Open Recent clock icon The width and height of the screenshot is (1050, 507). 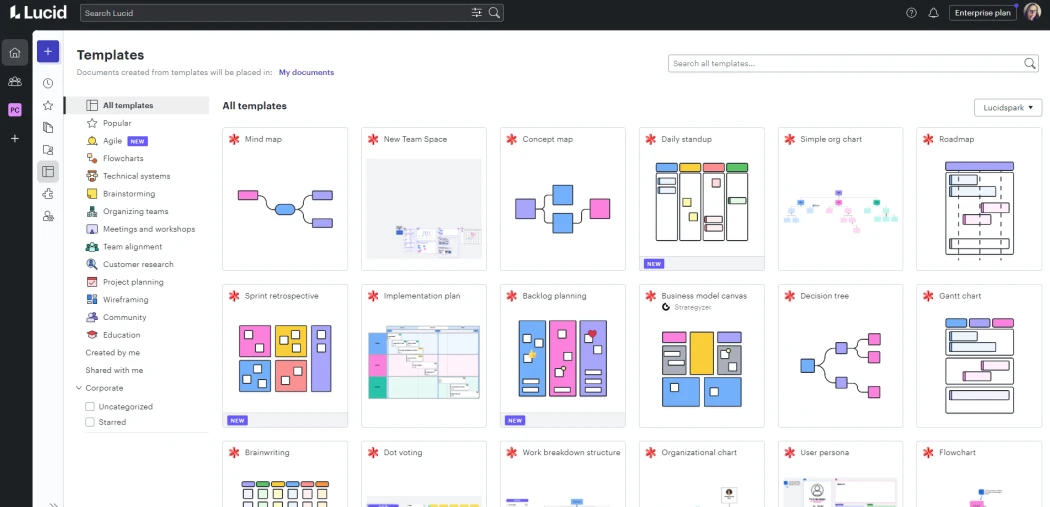48,84
